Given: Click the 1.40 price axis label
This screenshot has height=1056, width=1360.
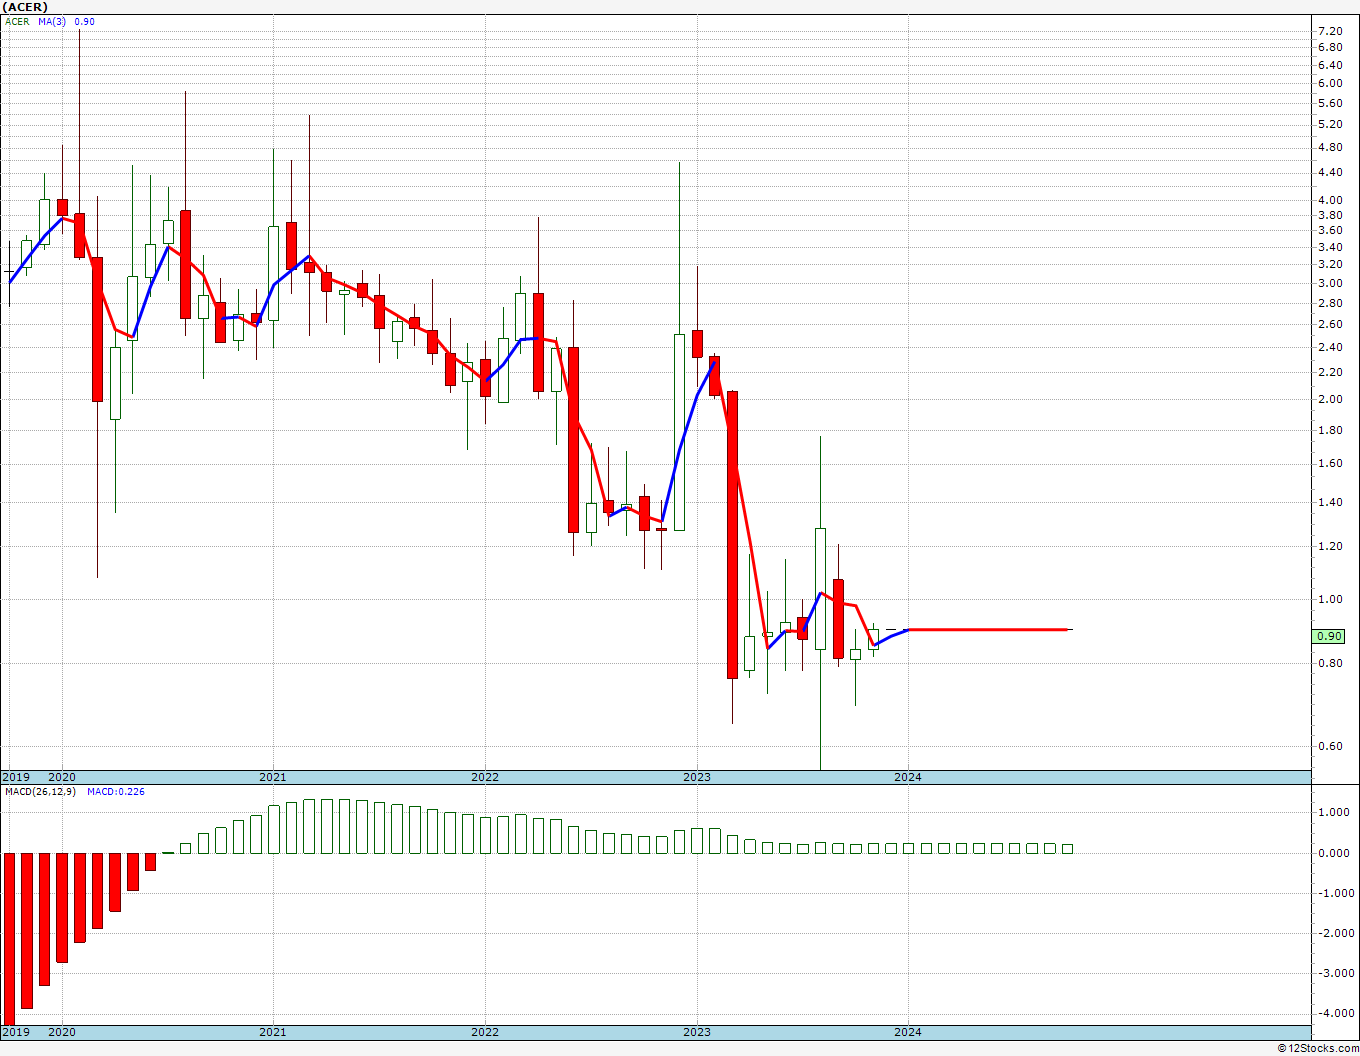Looking at the screenshot, I should coord(1330,502).
